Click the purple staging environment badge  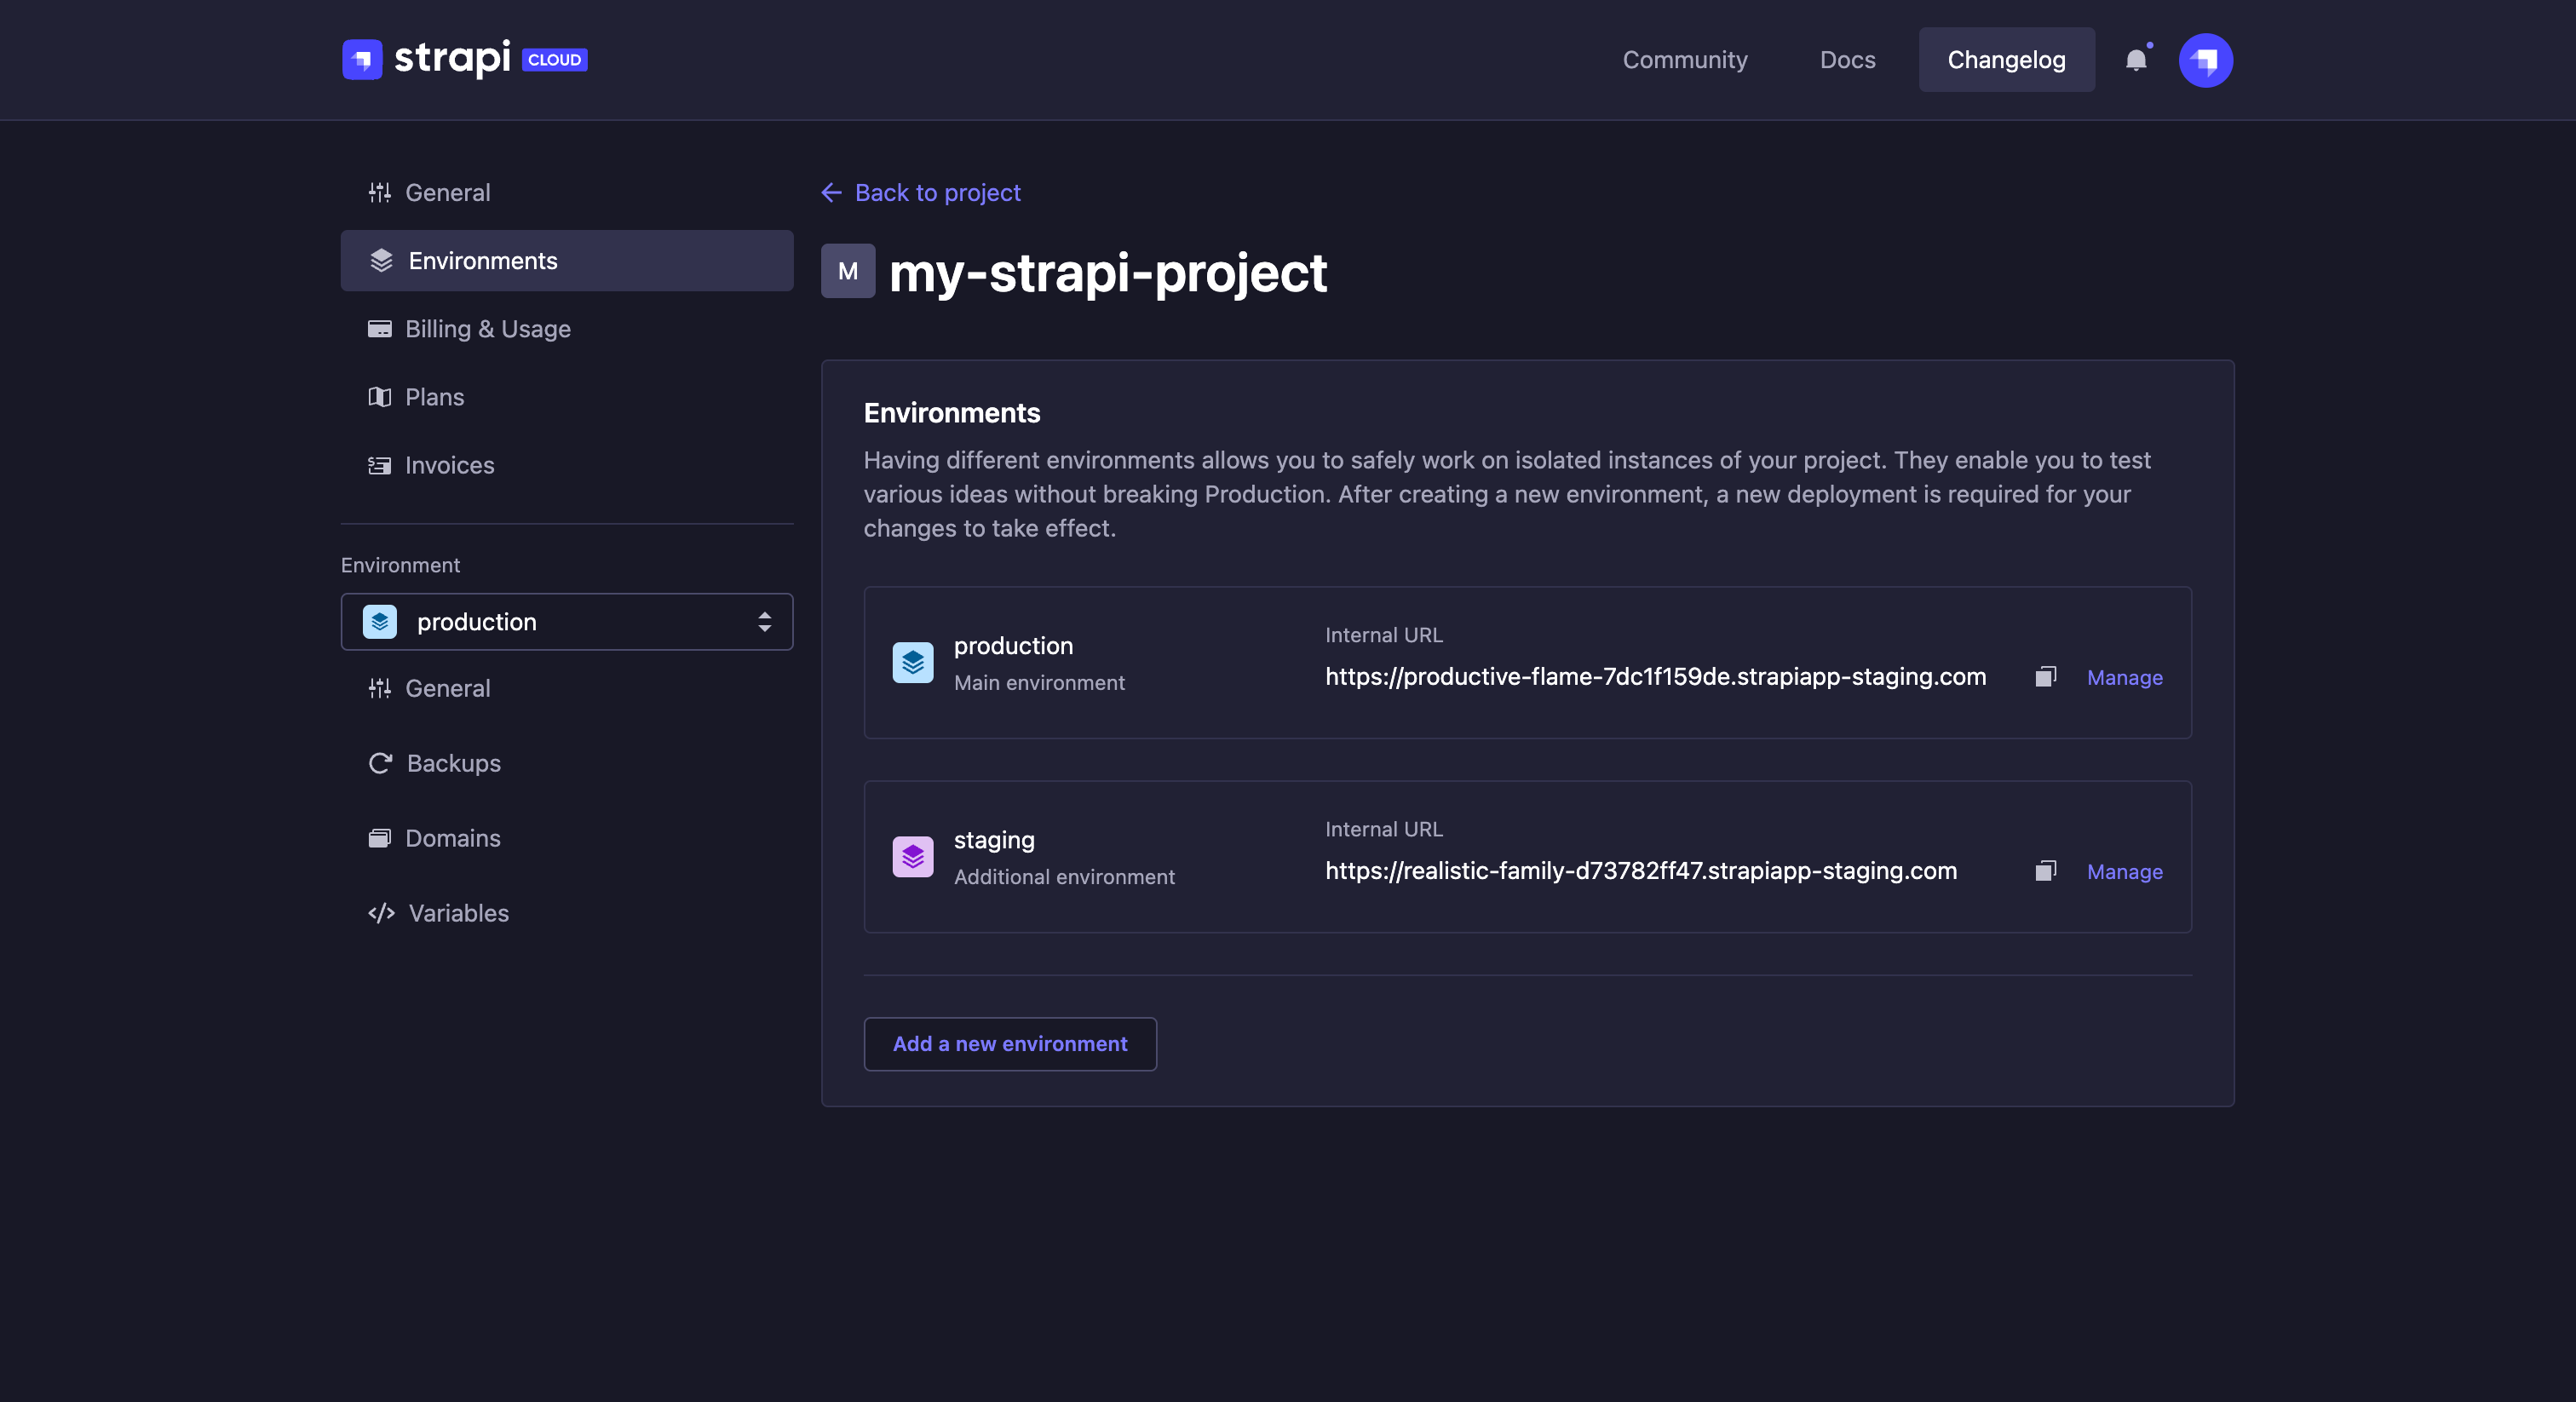pyautogui.click(x=912, y=857)
